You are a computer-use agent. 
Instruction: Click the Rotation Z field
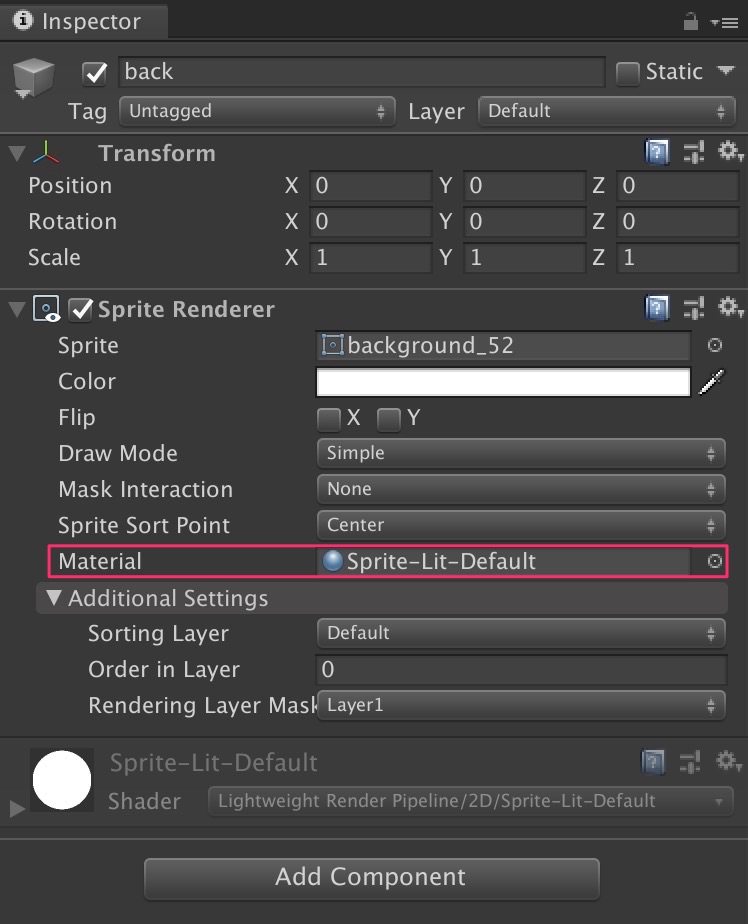point(678,222)
